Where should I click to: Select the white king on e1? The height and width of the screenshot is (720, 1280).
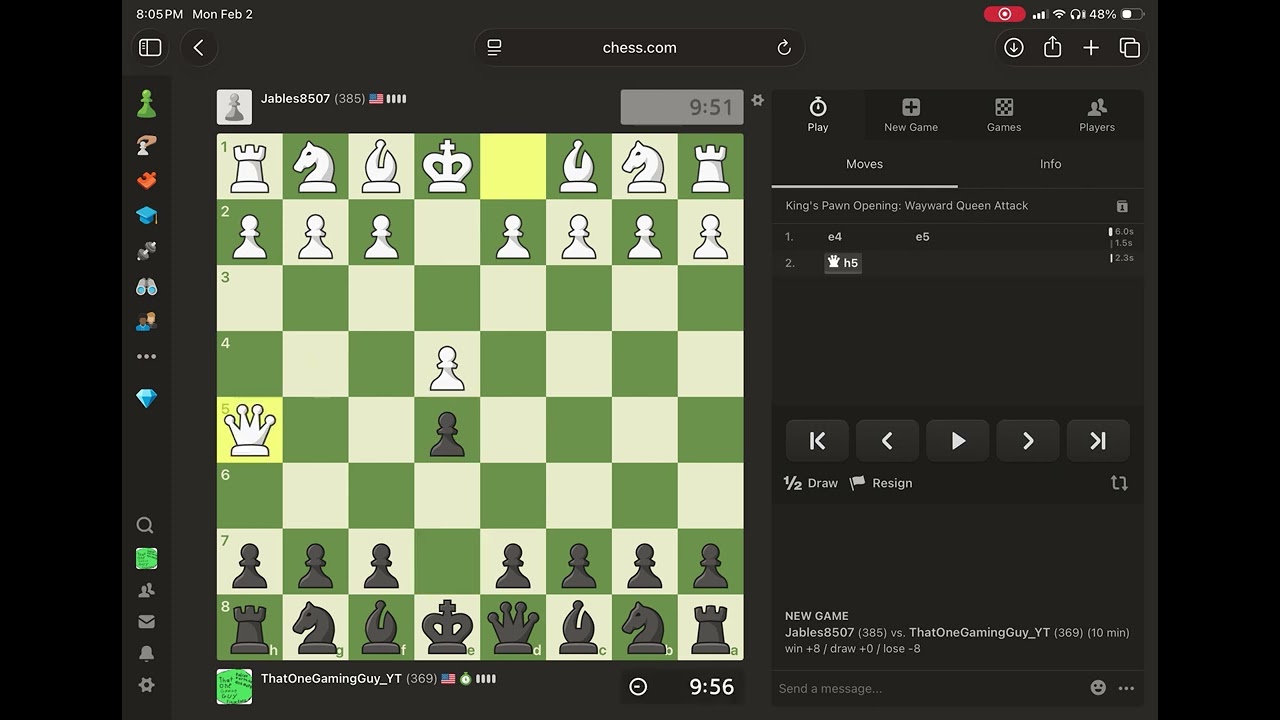click(x=447, y=166)
